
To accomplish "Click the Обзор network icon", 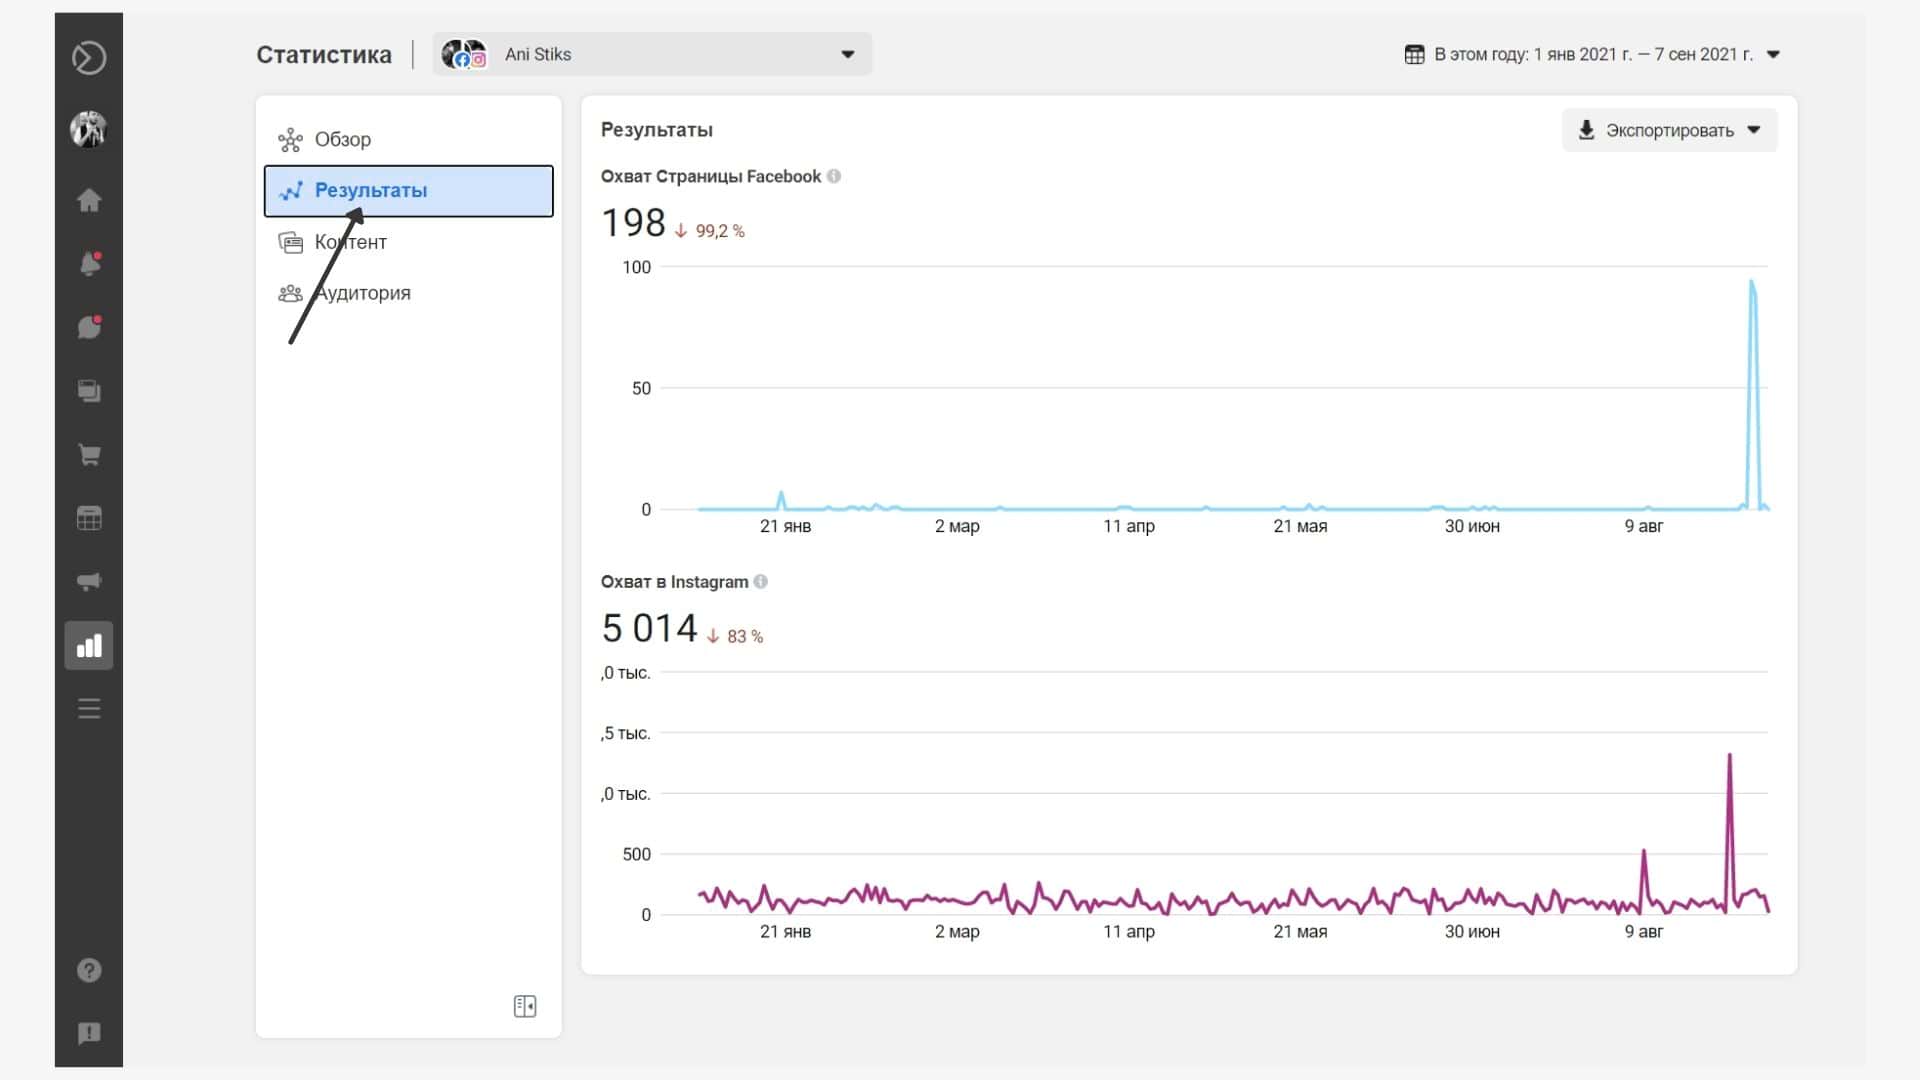I will (x=290, y=140).
